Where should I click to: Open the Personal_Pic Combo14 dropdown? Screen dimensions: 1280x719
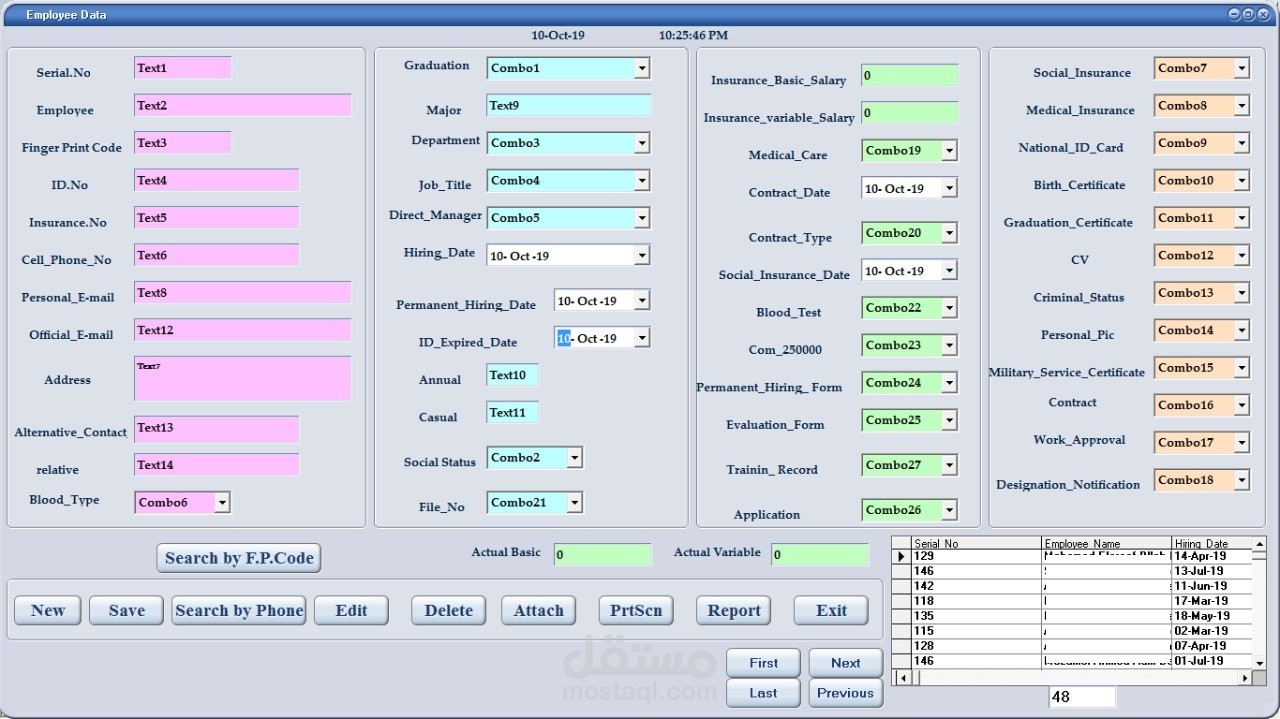(1241, 331)
